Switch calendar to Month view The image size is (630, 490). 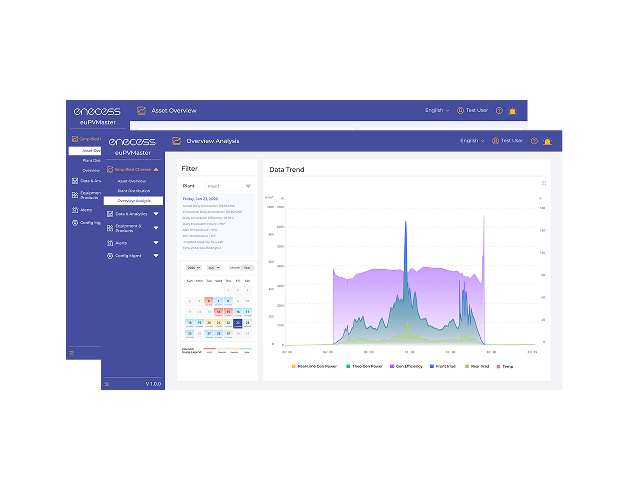pos(234,268)
